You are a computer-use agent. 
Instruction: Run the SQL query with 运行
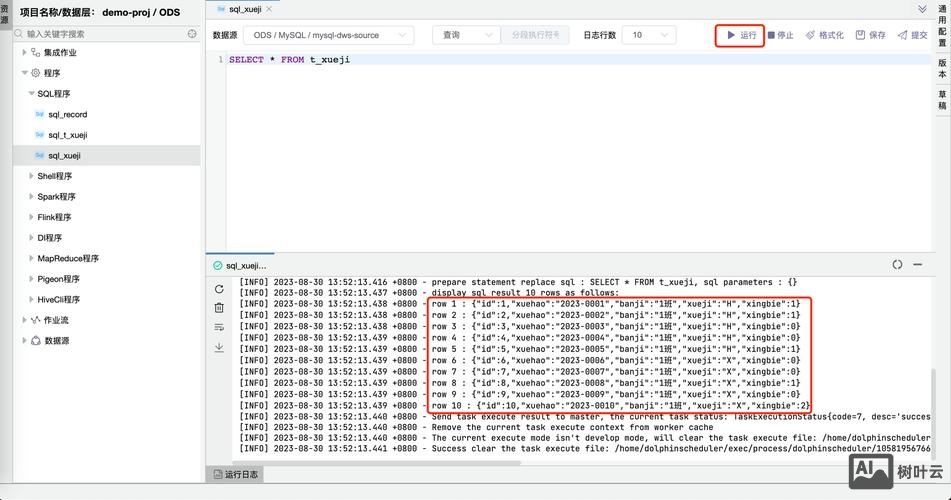pyautogui.click(x=742, y=35)
